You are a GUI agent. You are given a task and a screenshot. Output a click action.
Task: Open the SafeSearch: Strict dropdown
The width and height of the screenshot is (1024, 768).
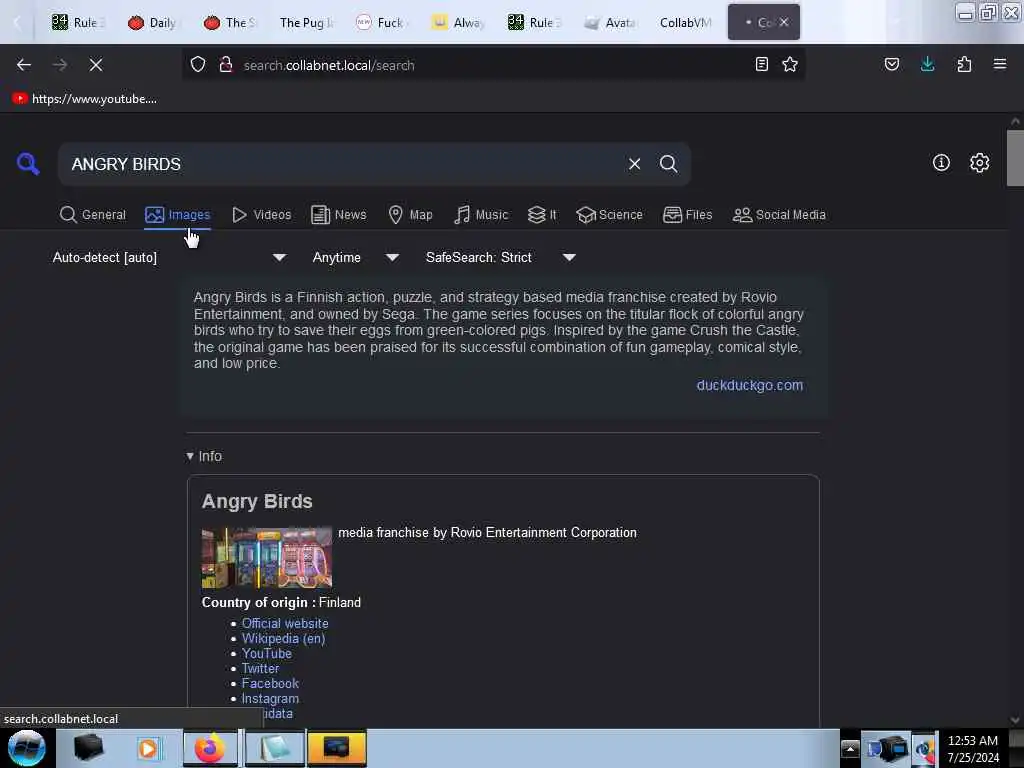tap(500, 257)
